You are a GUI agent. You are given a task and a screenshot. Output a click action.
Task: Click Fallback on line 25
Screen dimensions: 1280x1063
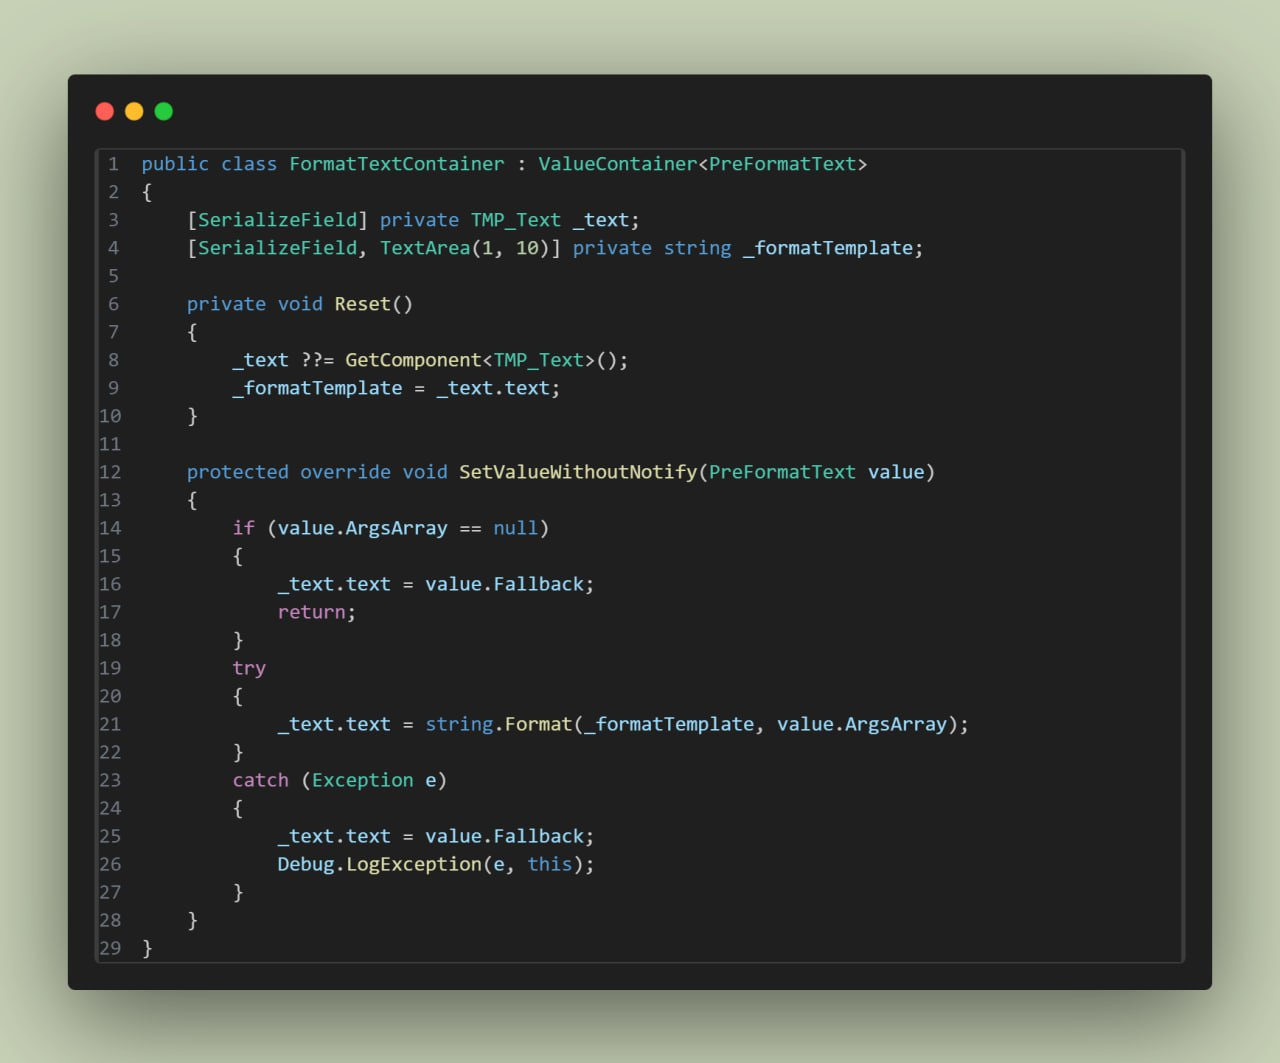[x=538, y=836]
